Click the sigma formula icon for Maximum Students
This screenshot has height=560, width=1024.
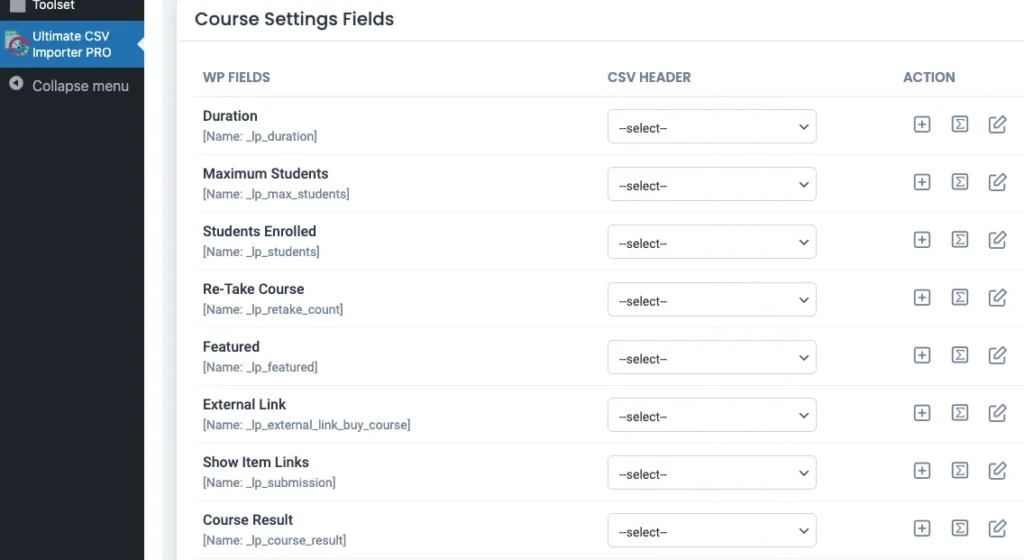click(x=960, y=183)
